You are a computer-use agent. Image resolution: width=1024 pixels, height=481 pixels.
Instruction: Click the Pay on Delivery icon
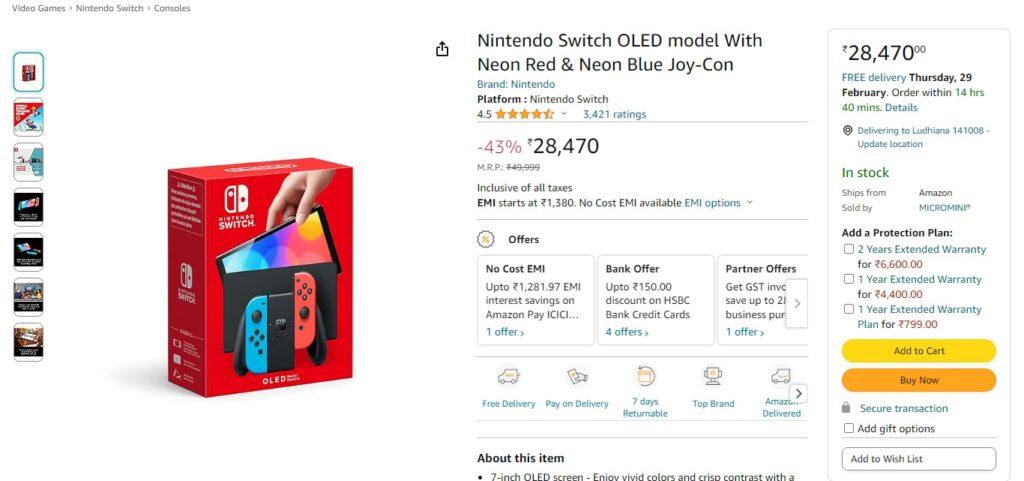(577, 377)
